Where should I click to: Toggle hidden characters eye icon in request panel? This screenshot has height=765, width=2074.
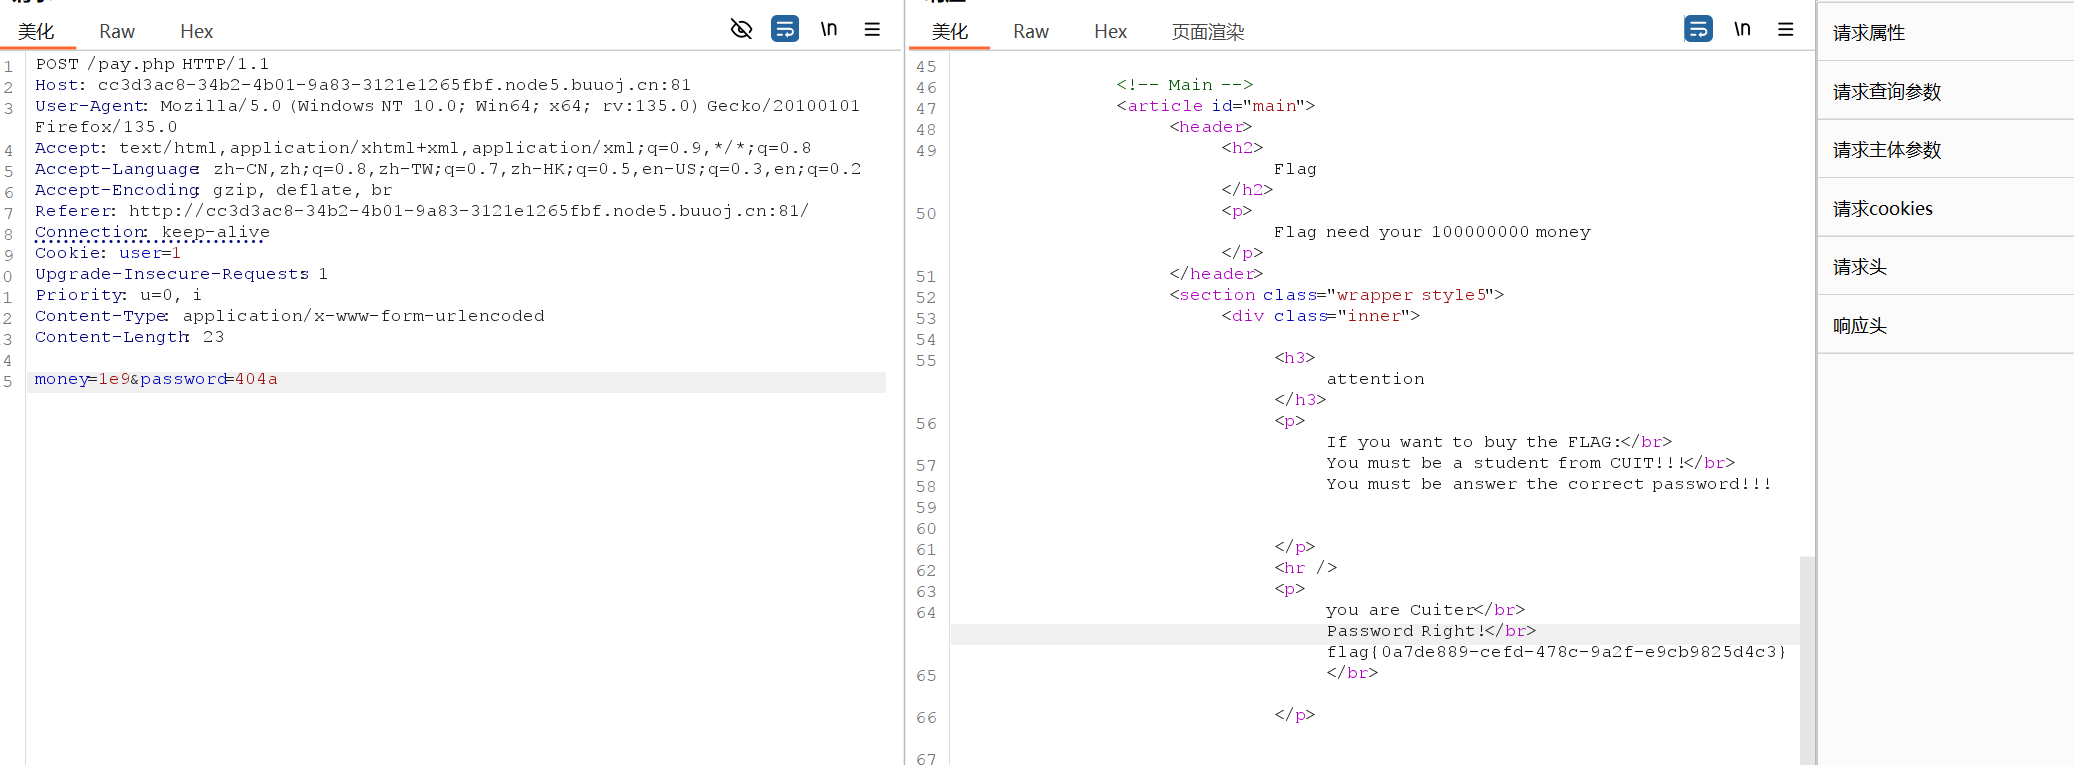click(x=741, y=29)
